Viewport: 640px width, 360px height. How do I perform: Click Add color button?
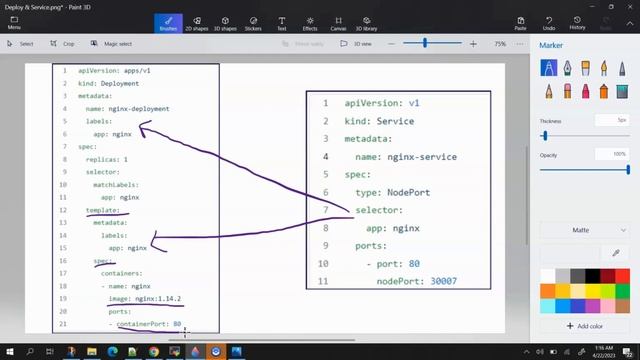tap(584, 326)
